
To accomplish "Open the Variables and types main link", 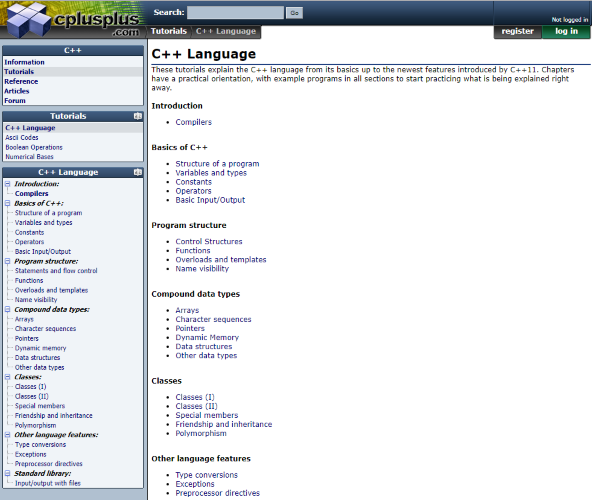I will (211, 173).
